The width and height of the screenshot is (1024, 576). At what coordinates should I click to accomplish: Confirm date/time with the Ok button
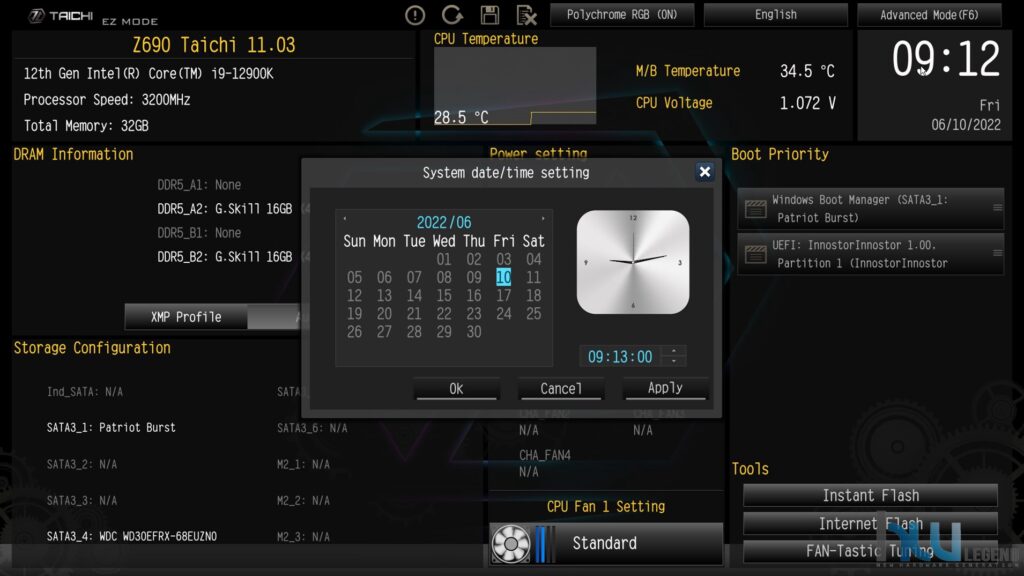pos(456,389)
